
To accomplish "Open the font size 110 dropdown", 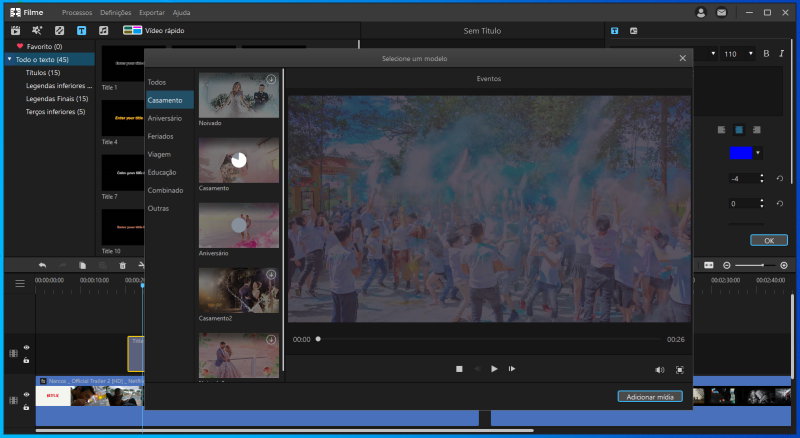I will [x=751, y=54].
